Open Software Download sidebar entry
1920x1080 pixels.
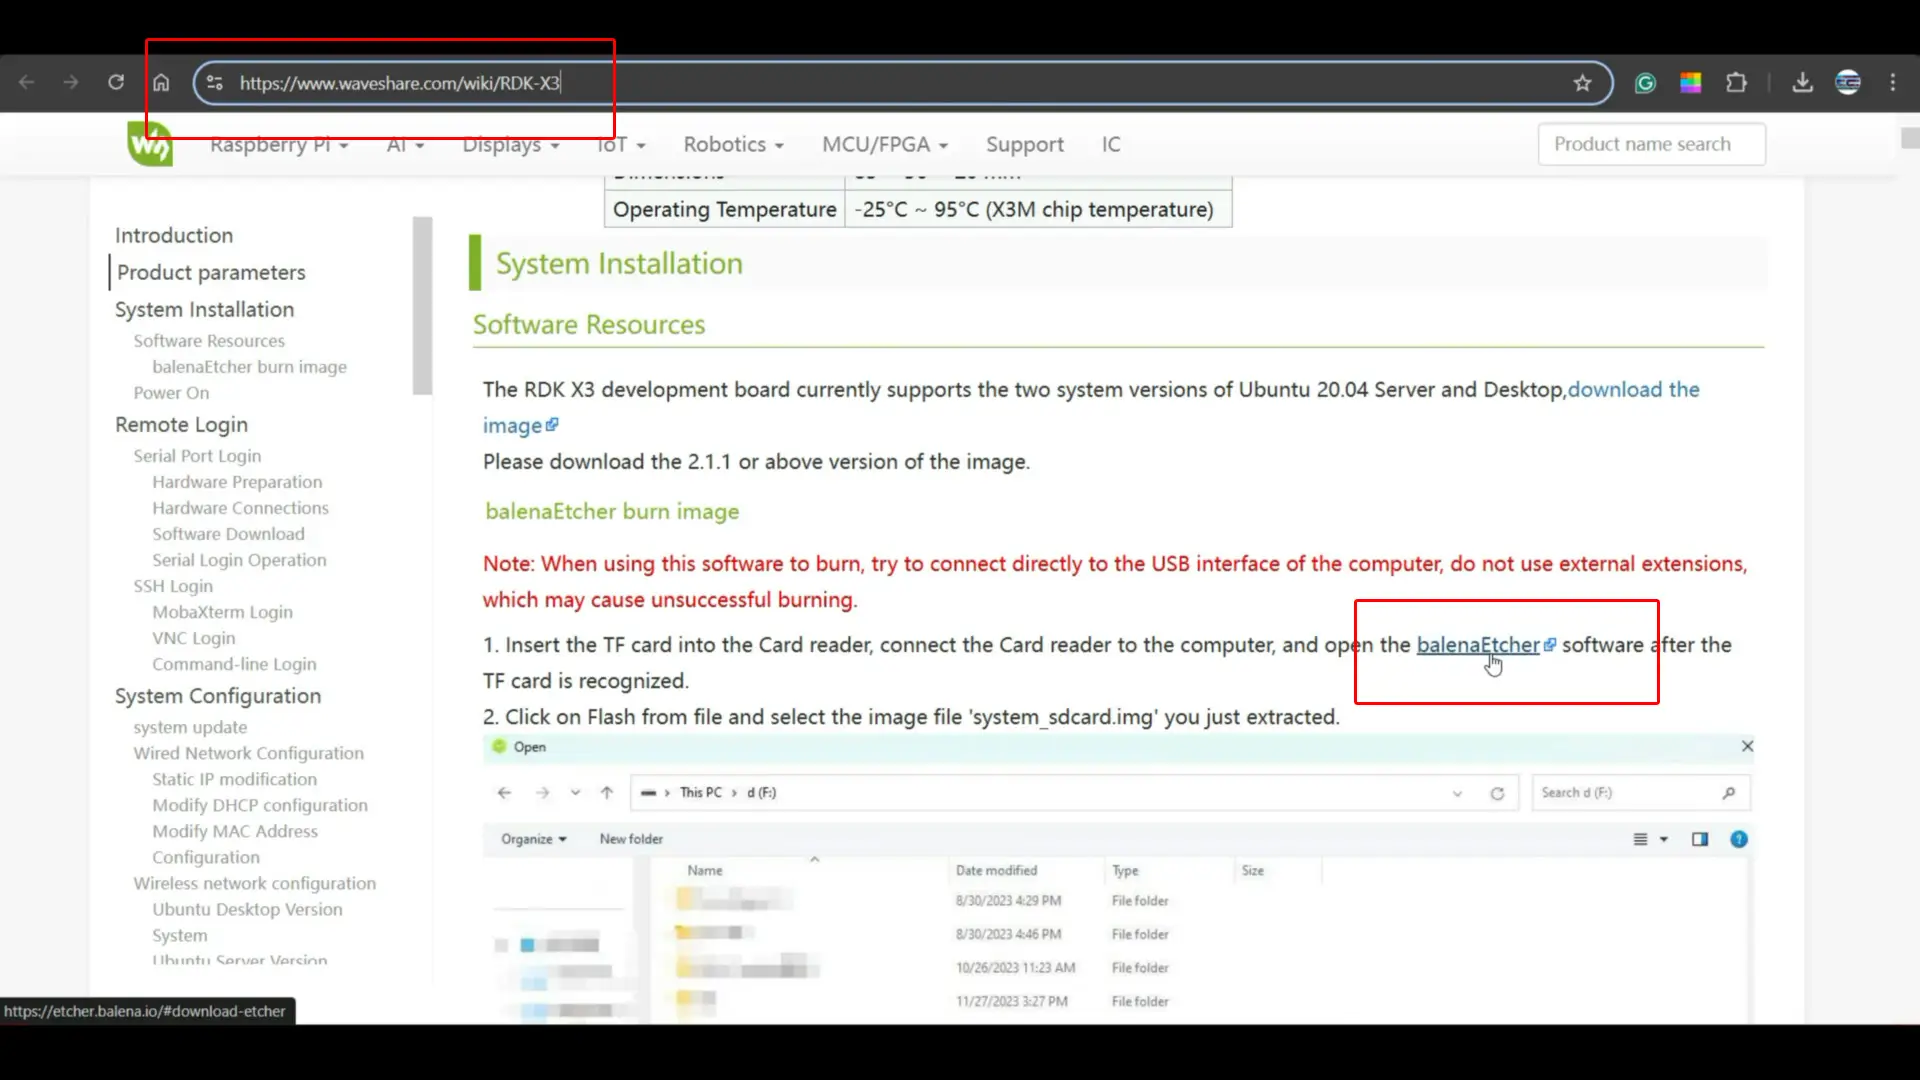click(228, 534)
